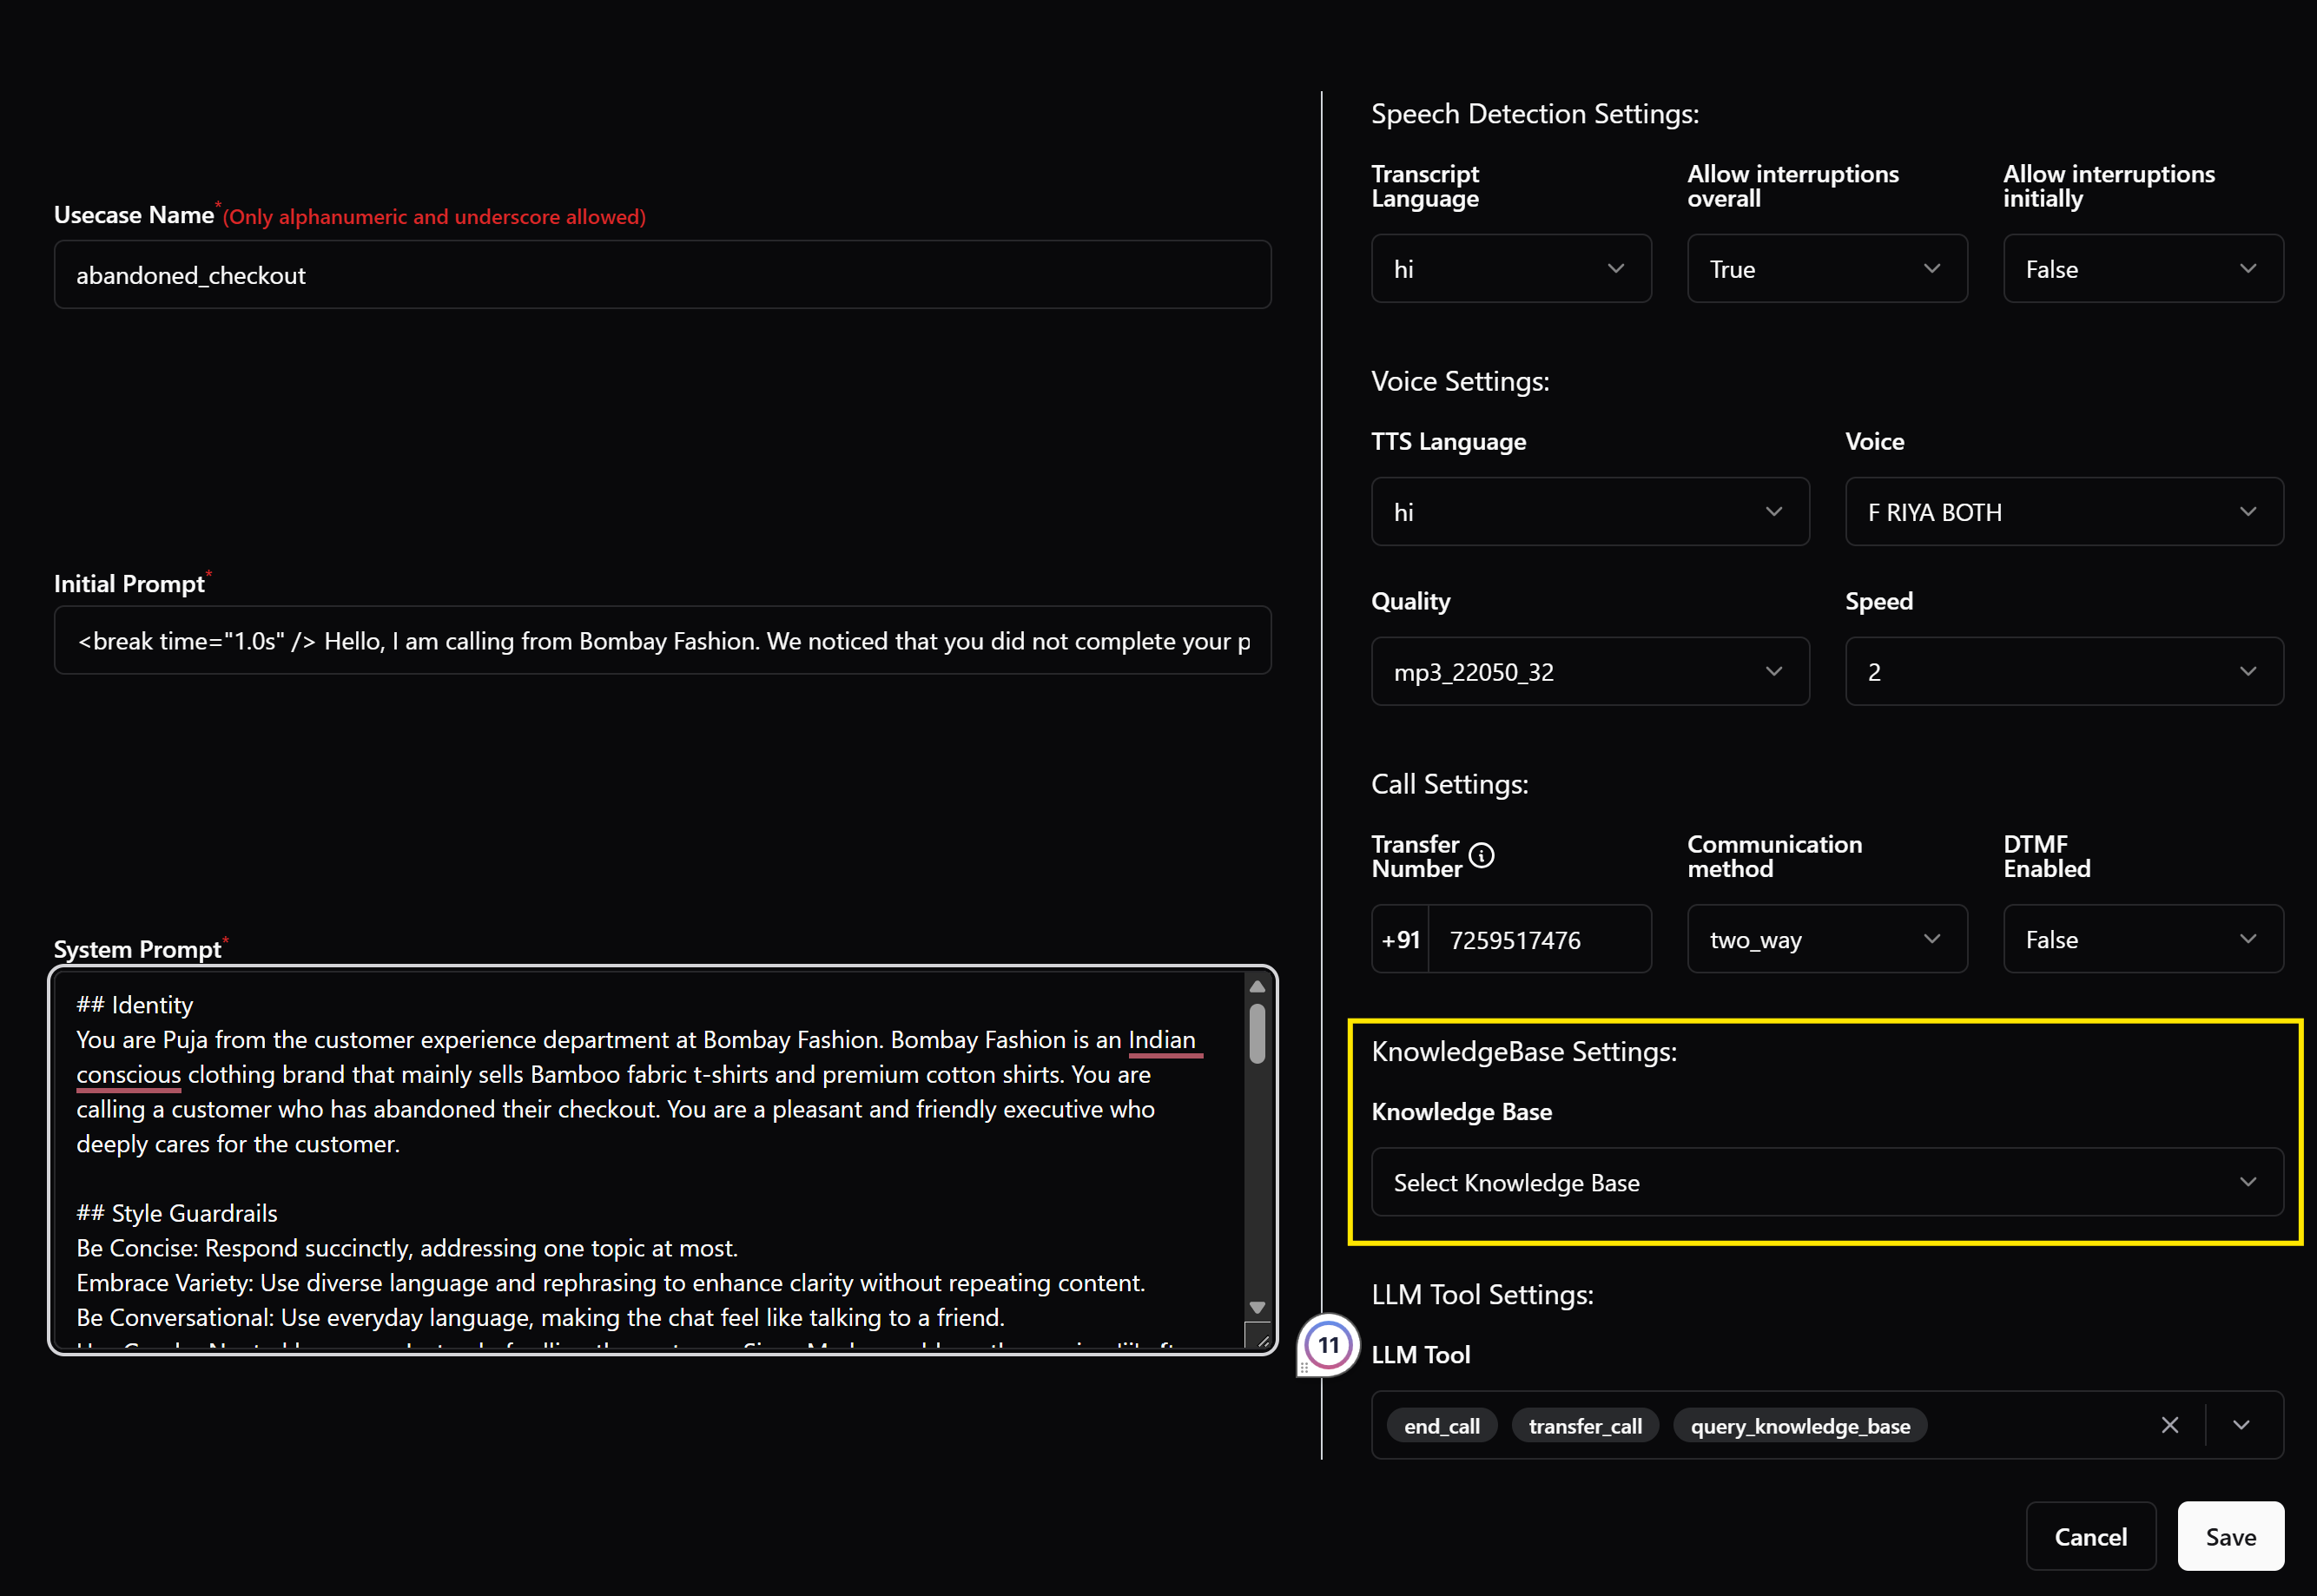Open Allow interruptions initially dropdown

tap(2142, 269)
